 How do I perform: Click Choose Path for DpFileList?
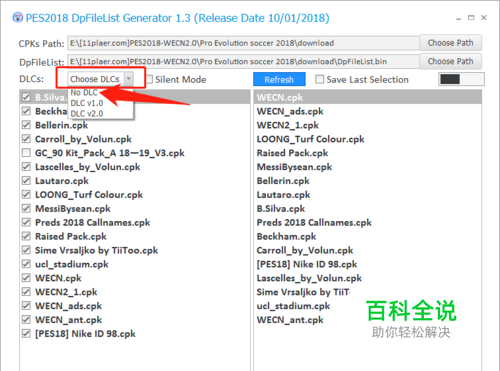pyautogui.click(x=450, y=61)
